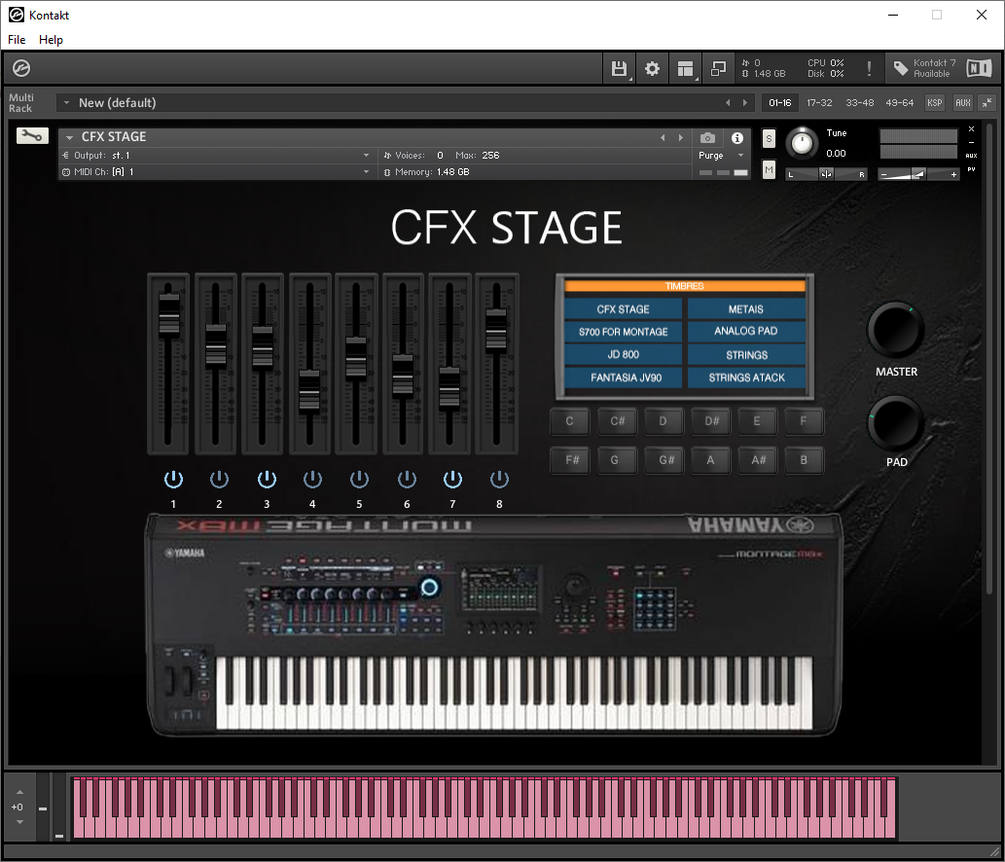Toggle power button for fader 7
The height and width of the screenshot is (862, 1005).
click(x=453, y=479)
